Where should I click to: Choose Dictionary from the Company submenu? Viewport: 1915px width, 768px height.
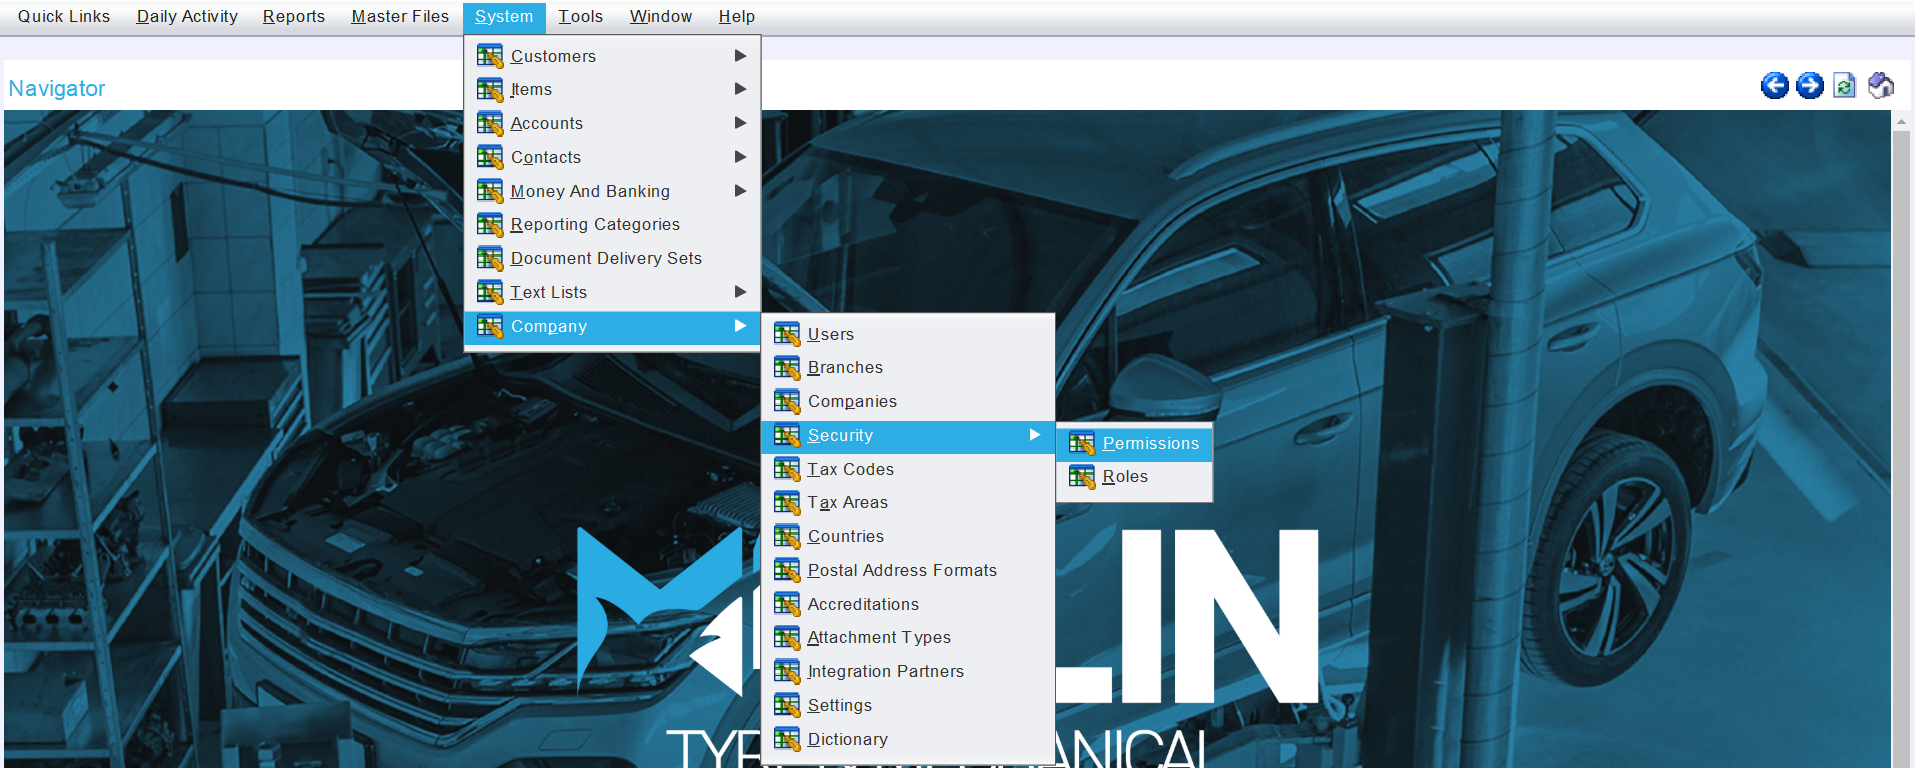click(908, 739)
